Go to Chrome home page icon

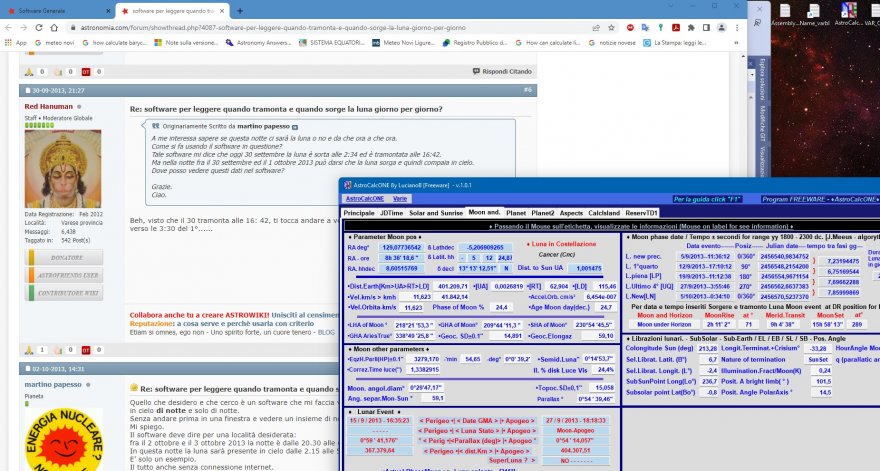click(x=54, y=28)
